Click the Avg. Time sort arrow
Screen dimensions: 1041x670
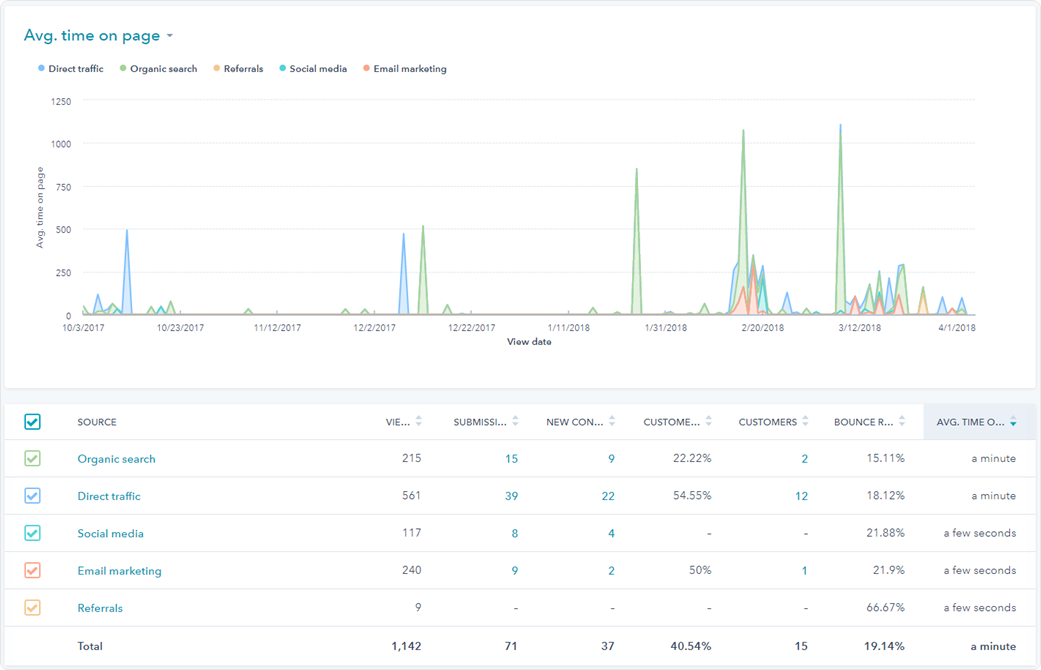pos(1013,423)
